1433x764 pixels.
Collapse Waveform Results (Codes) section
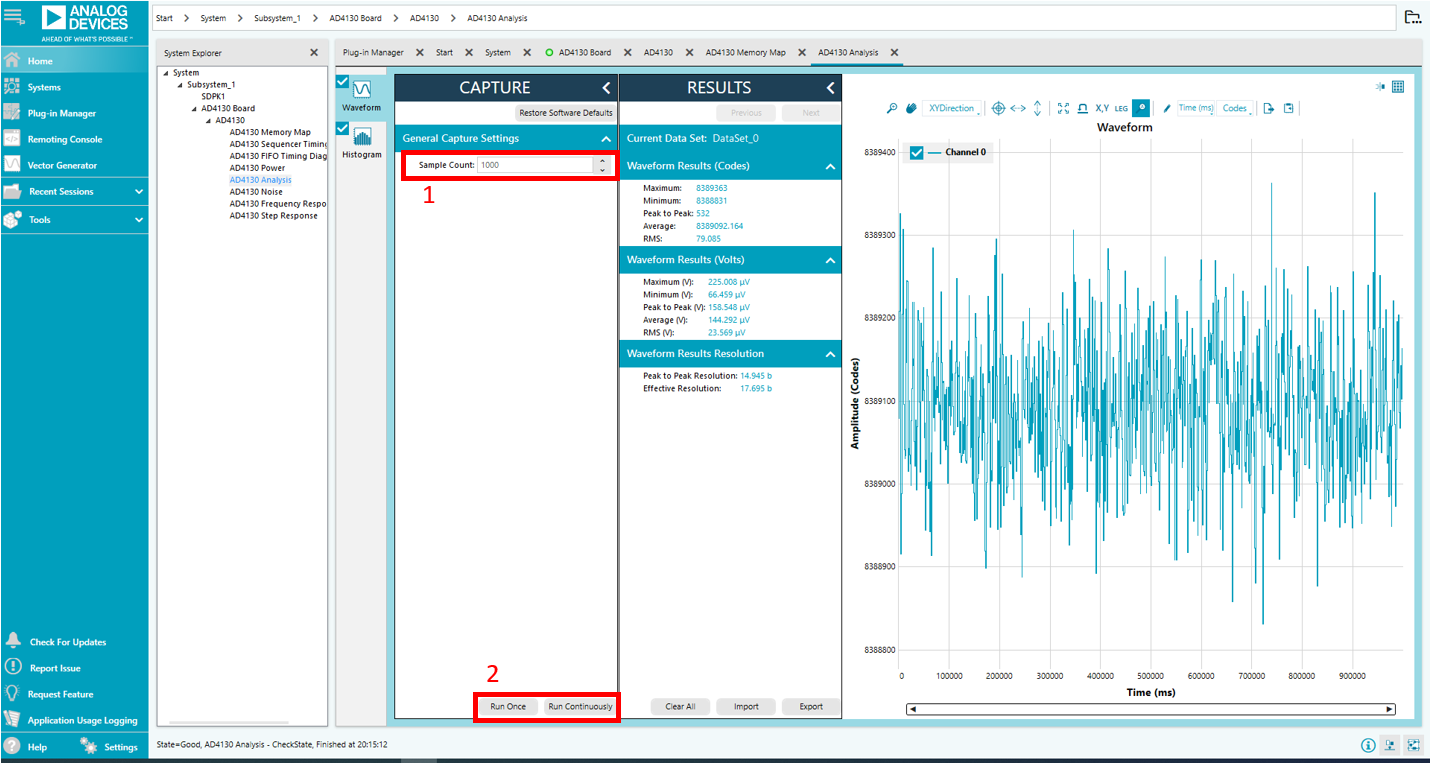(830, 166)
